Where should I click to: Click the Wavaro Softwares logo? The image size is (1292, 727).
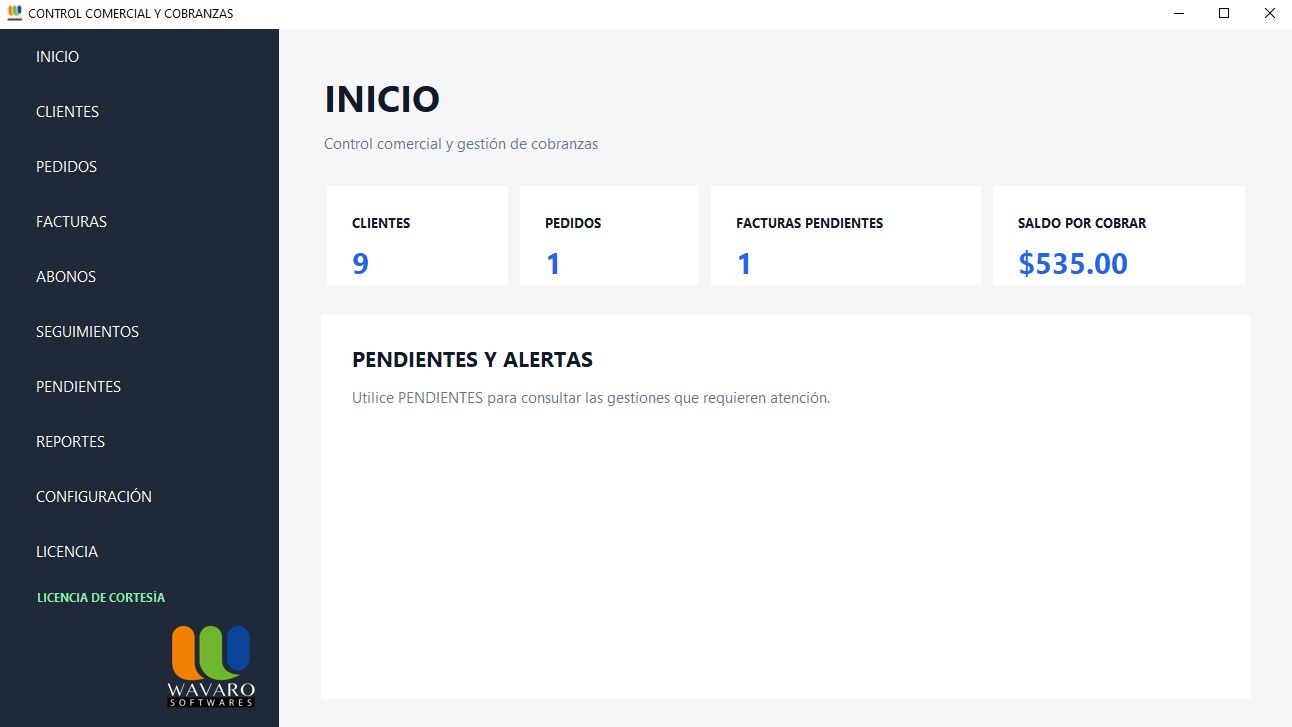click(x=211, y=667)
